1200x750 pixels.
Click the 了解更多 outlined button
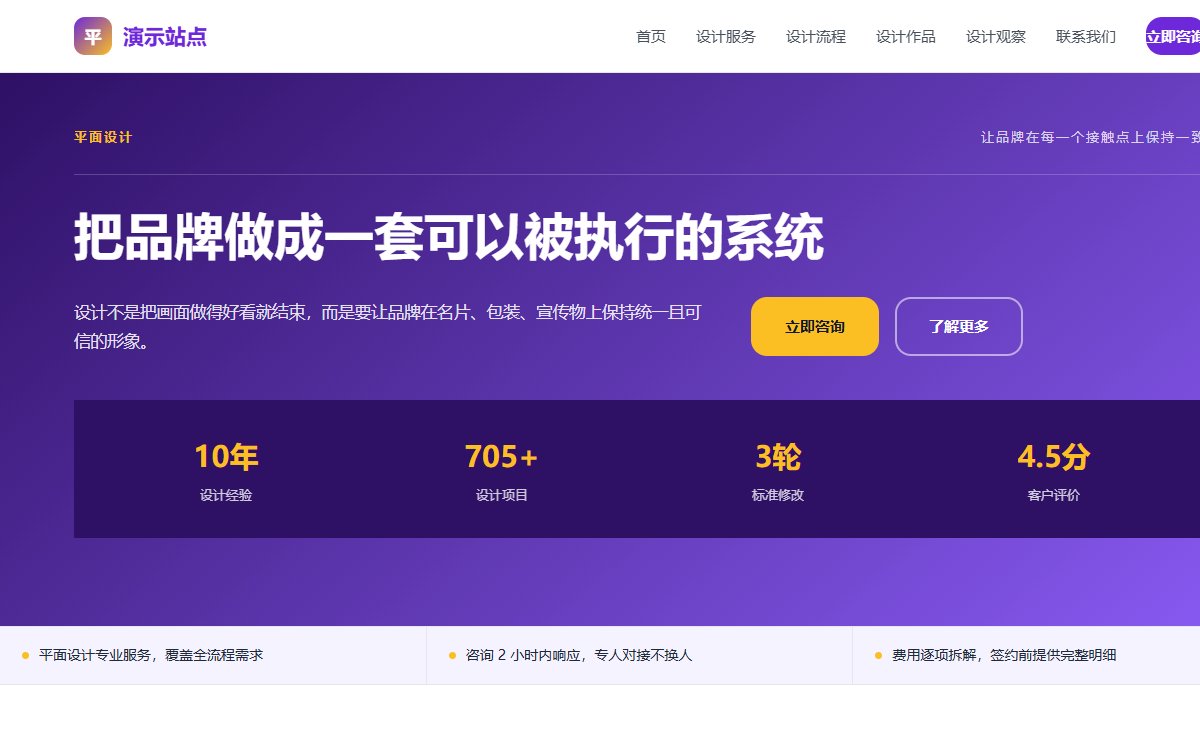(x=959, y=326)
